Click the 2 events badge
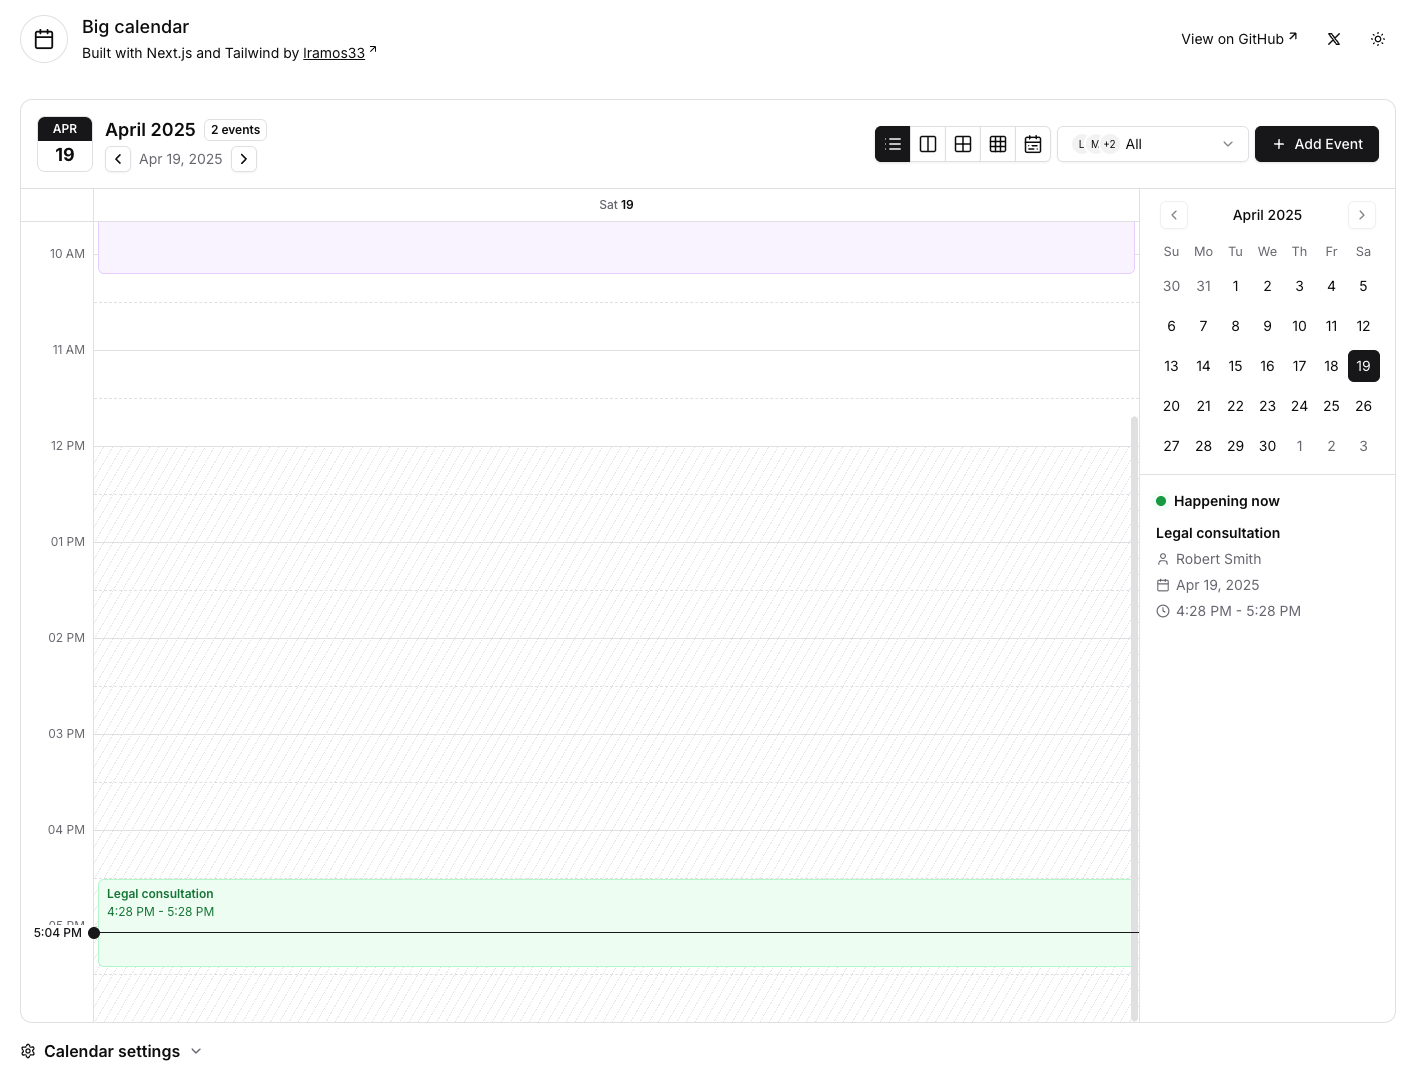 (x=236, y=130)
